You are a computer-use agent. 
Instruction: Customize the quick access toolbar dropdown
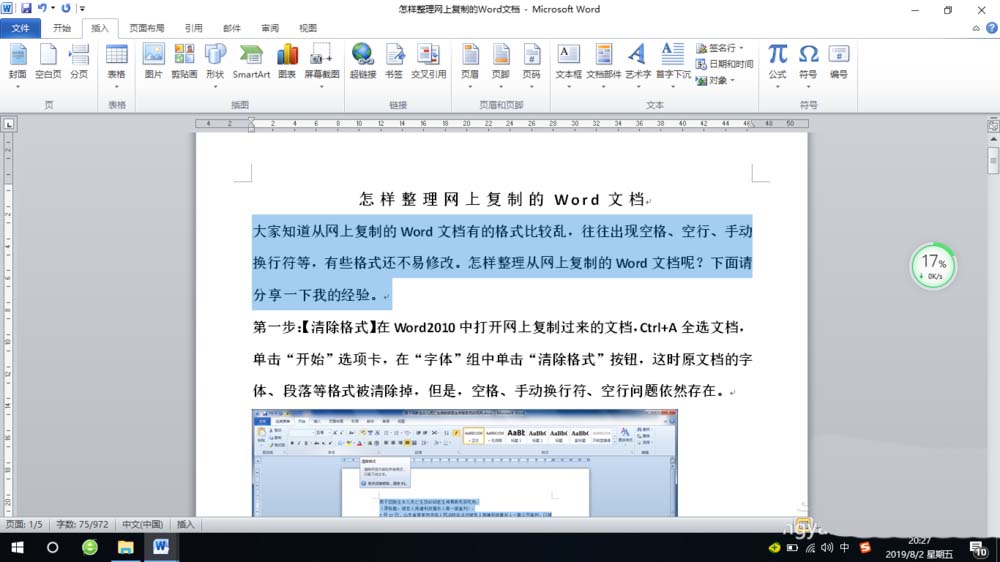click(x=82, y=8)
